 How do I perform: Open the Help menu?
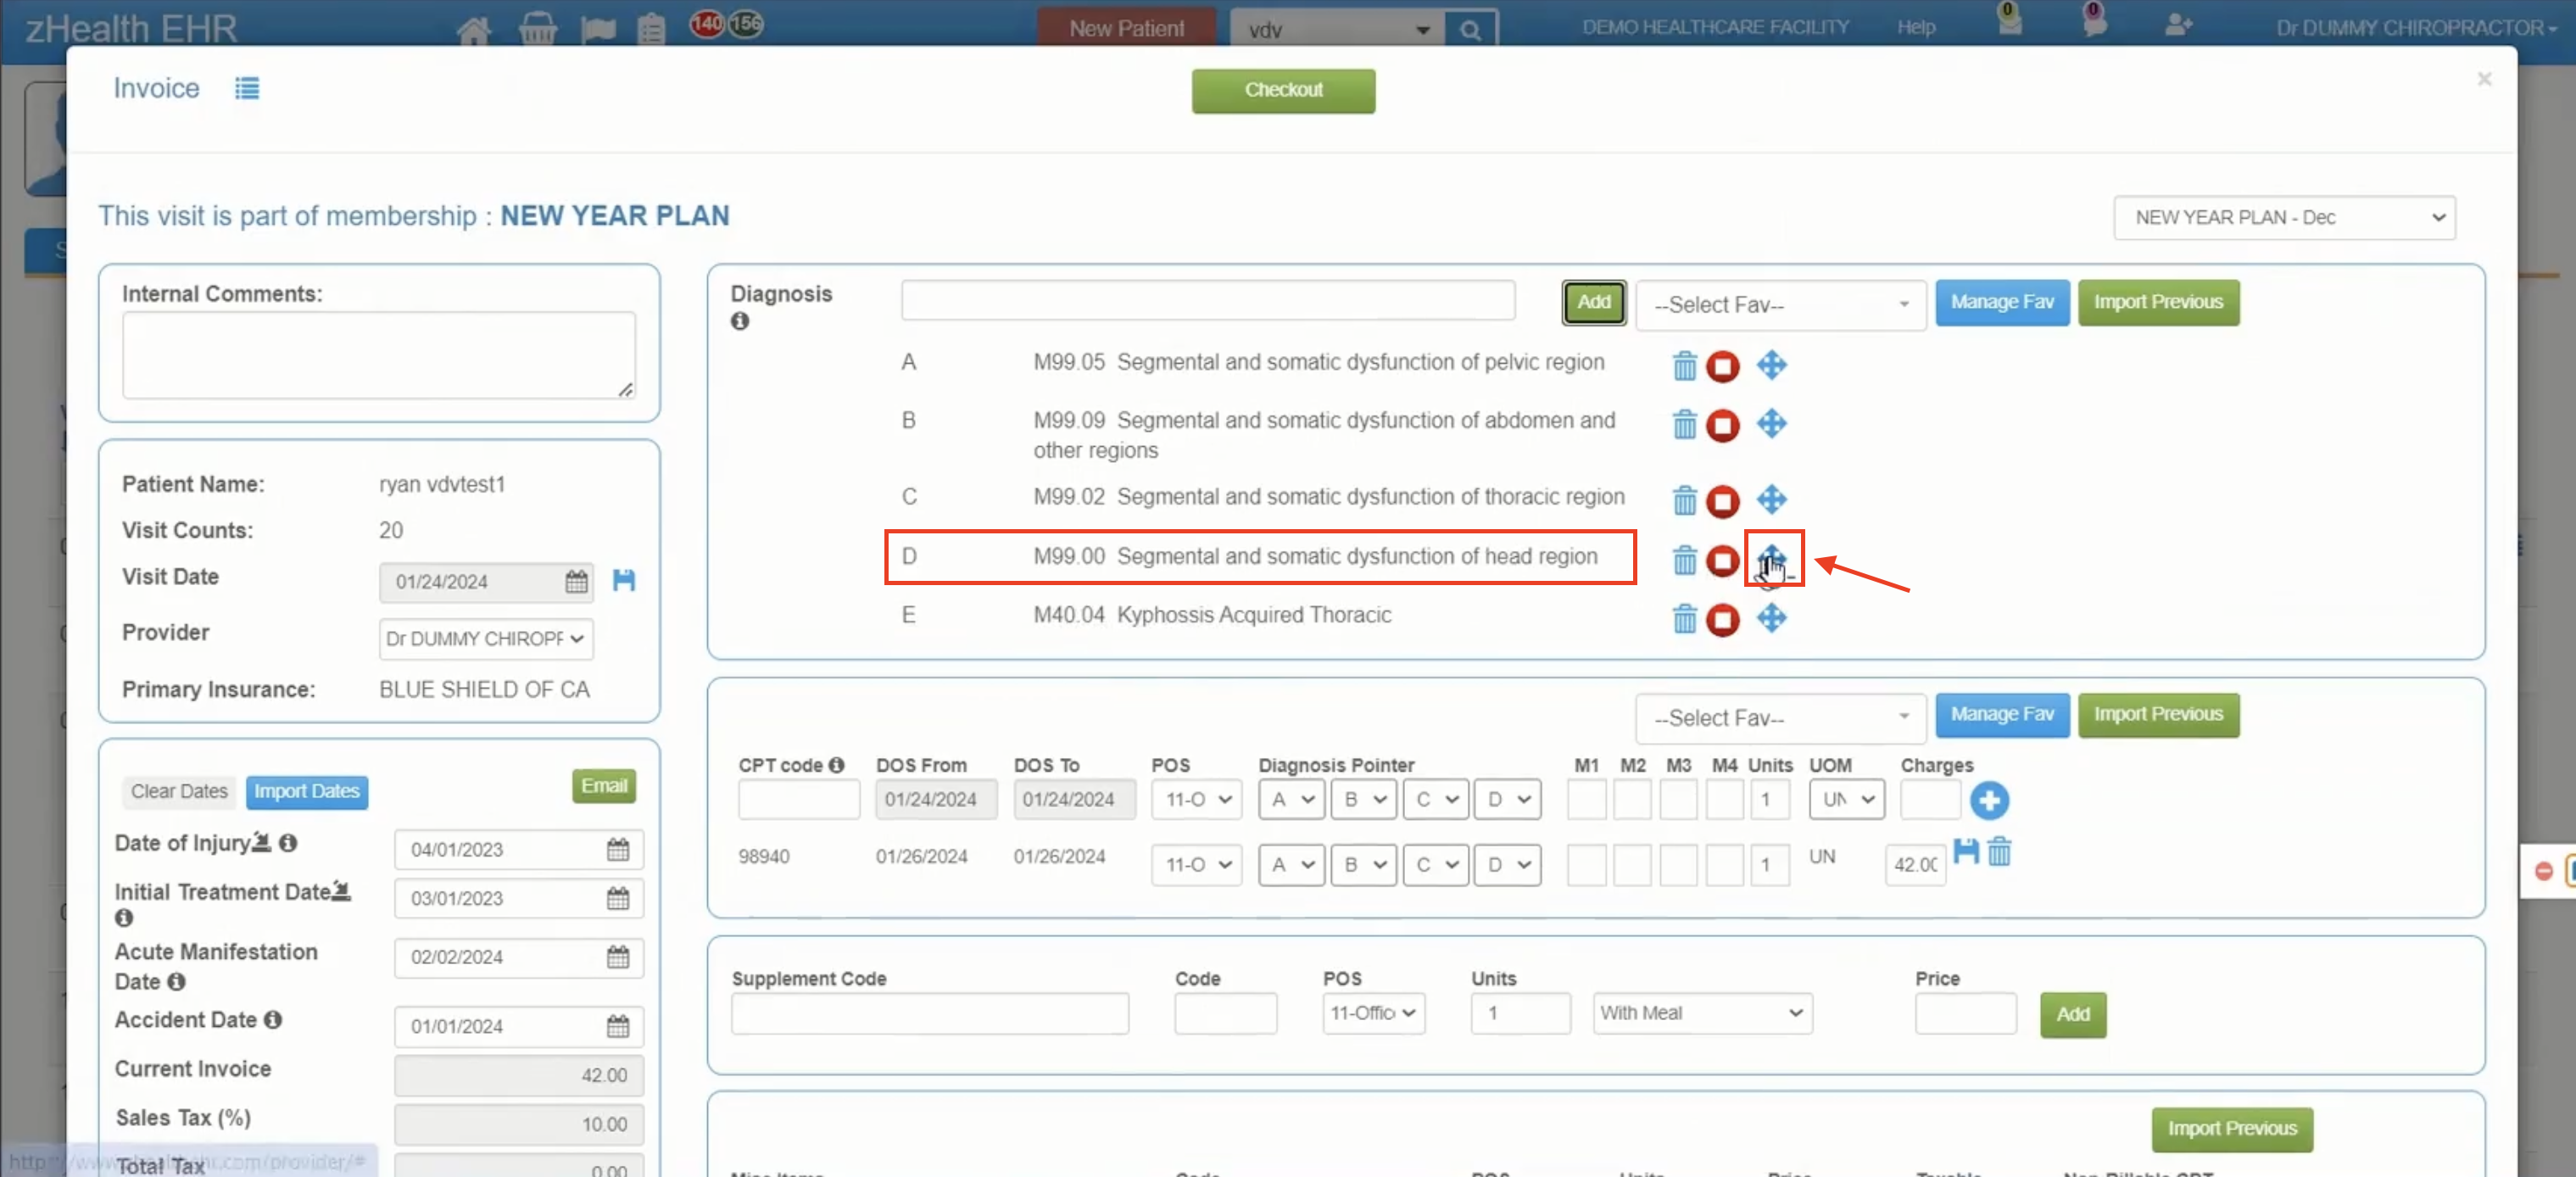(1916, 27)
